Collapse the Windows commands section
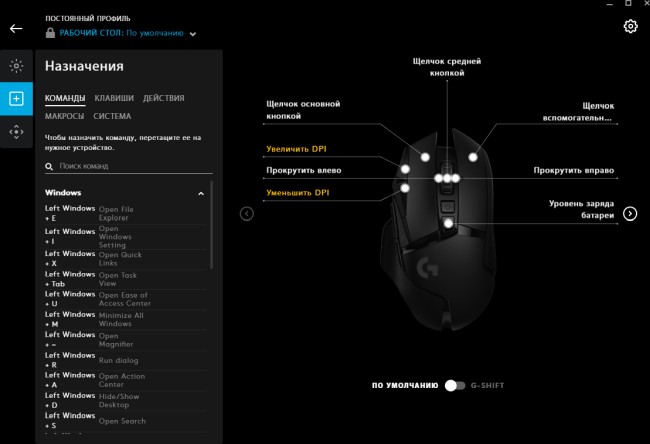 (201, 192)
